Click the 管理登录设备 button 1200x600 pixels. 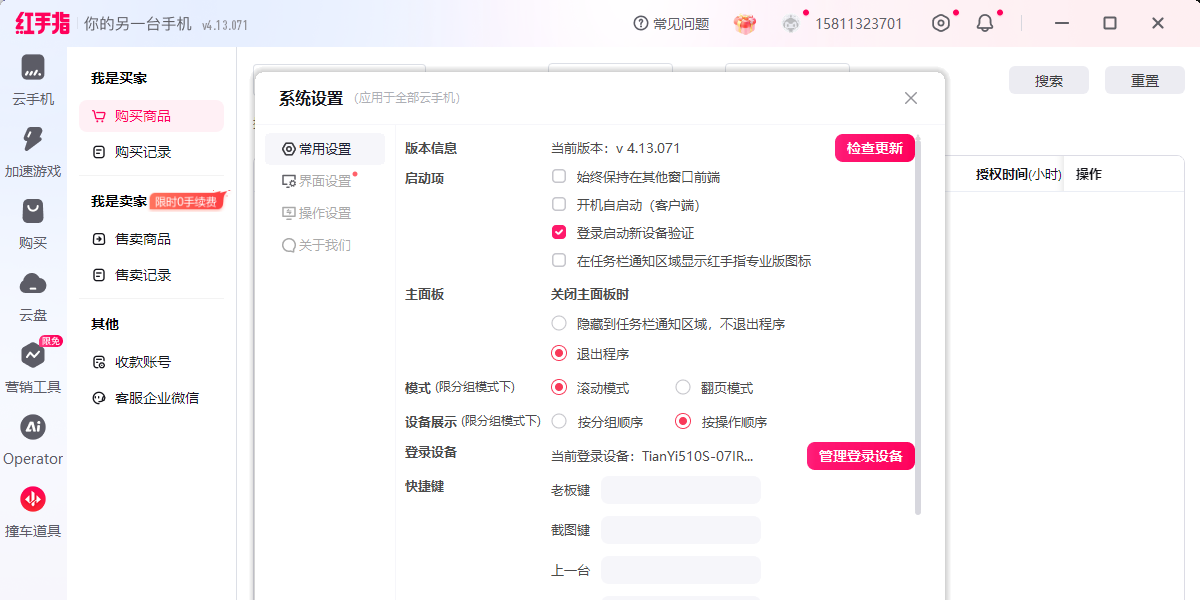click(x=861, y=456)
